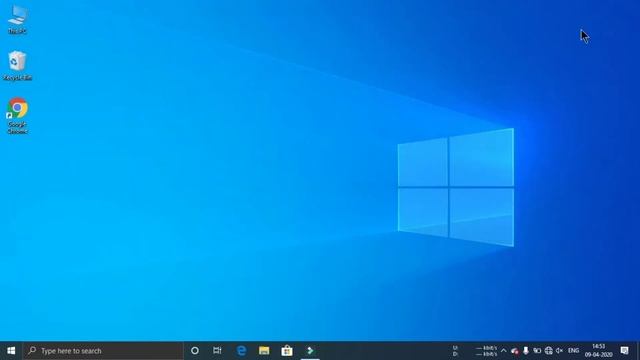This screenshot has height=360, width=640.
Task: Click the red-dot cloud tray icon
Action: pos(515,351)
